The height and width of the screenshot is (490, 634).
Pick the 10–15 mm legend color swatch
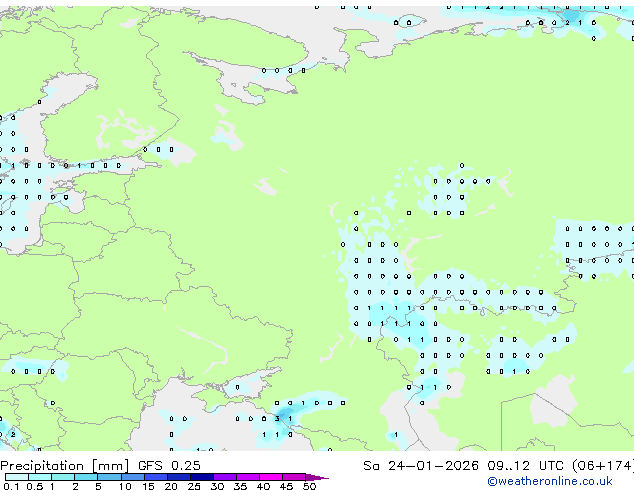click(132, 477)
